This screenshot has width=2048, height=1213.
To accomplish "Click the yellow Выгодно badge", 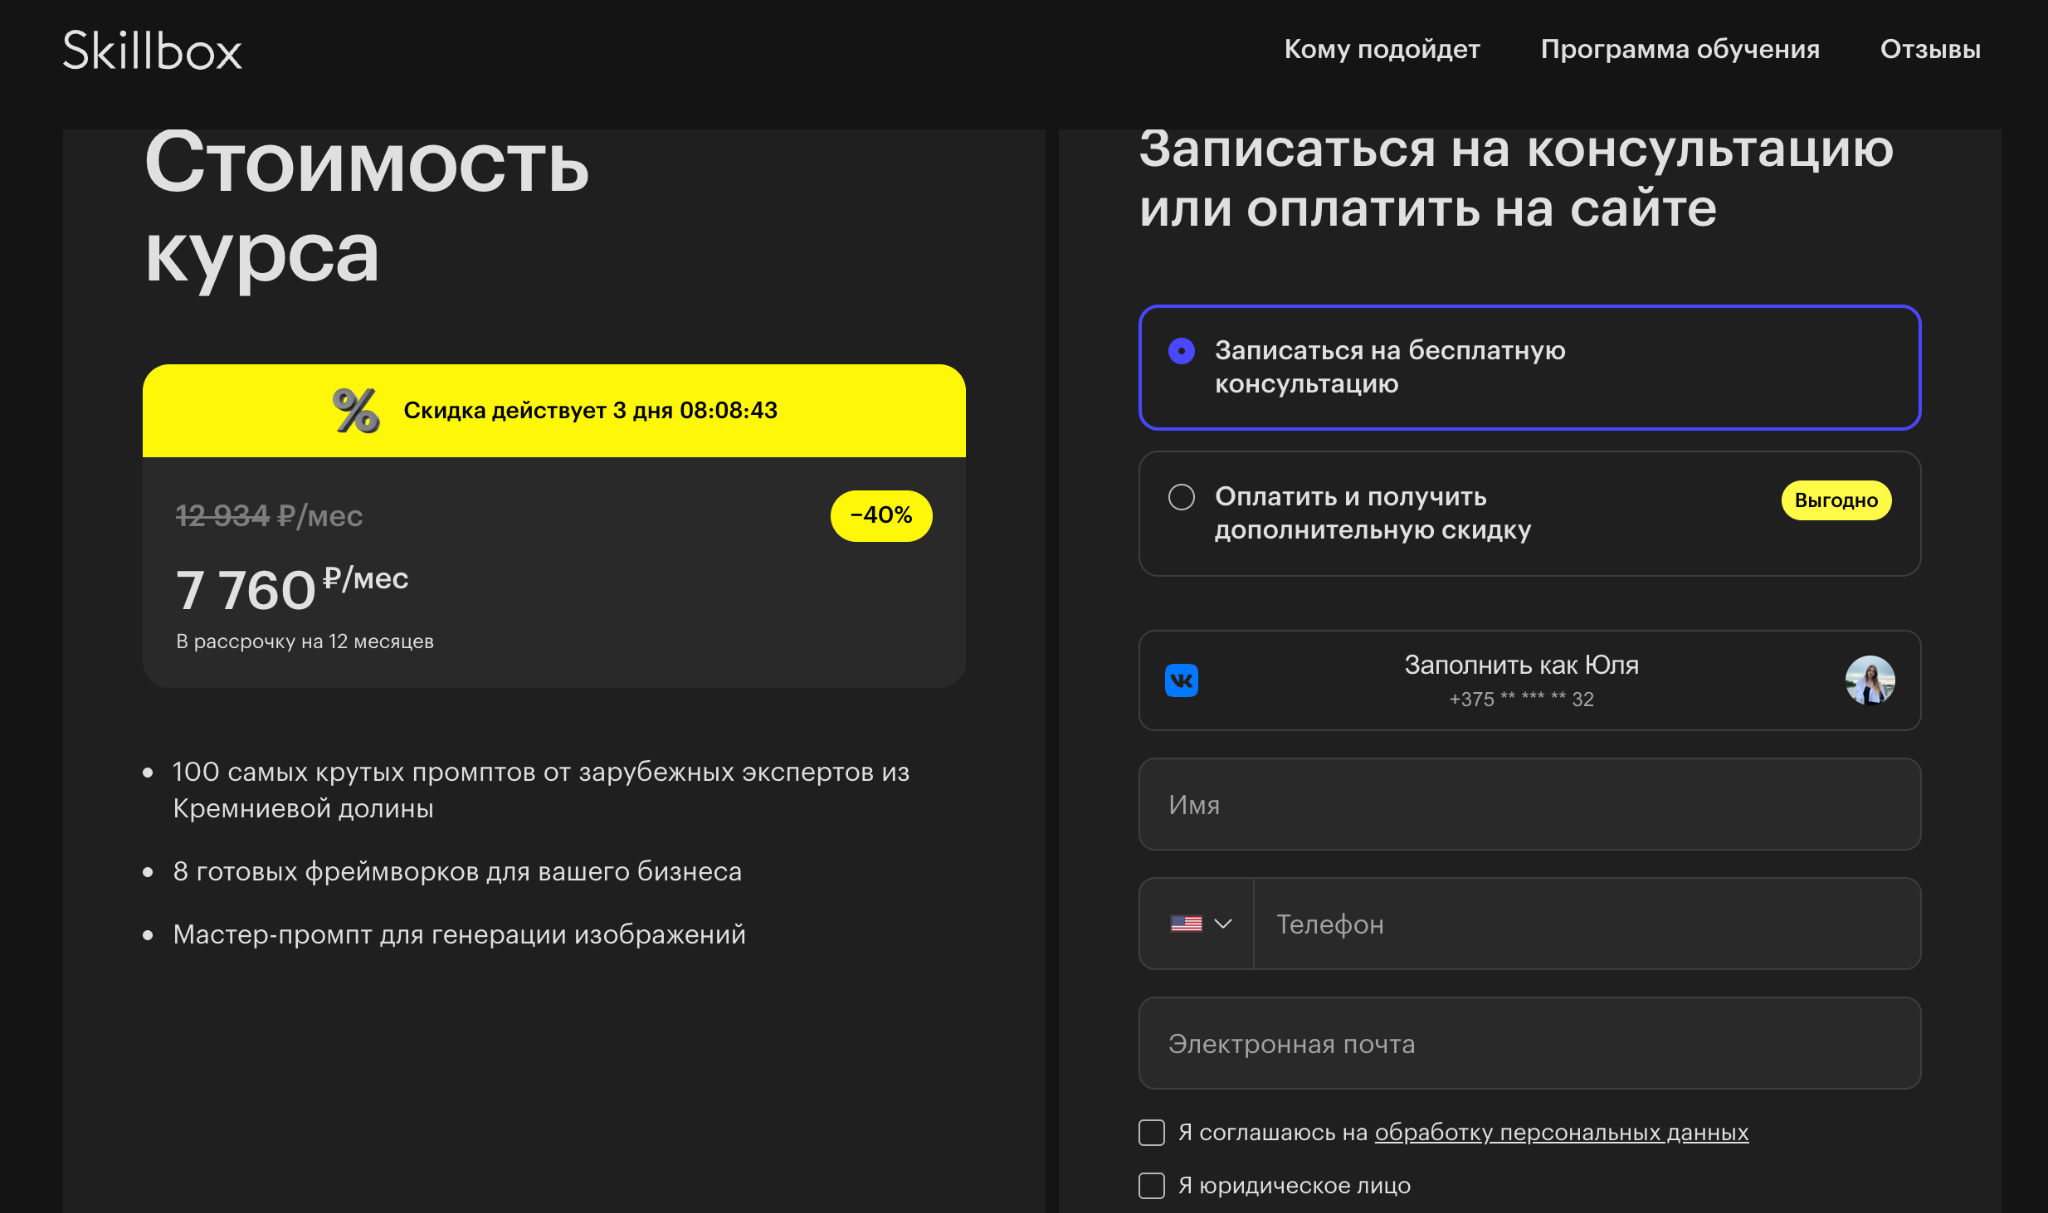I will (x=1835, y=500).
